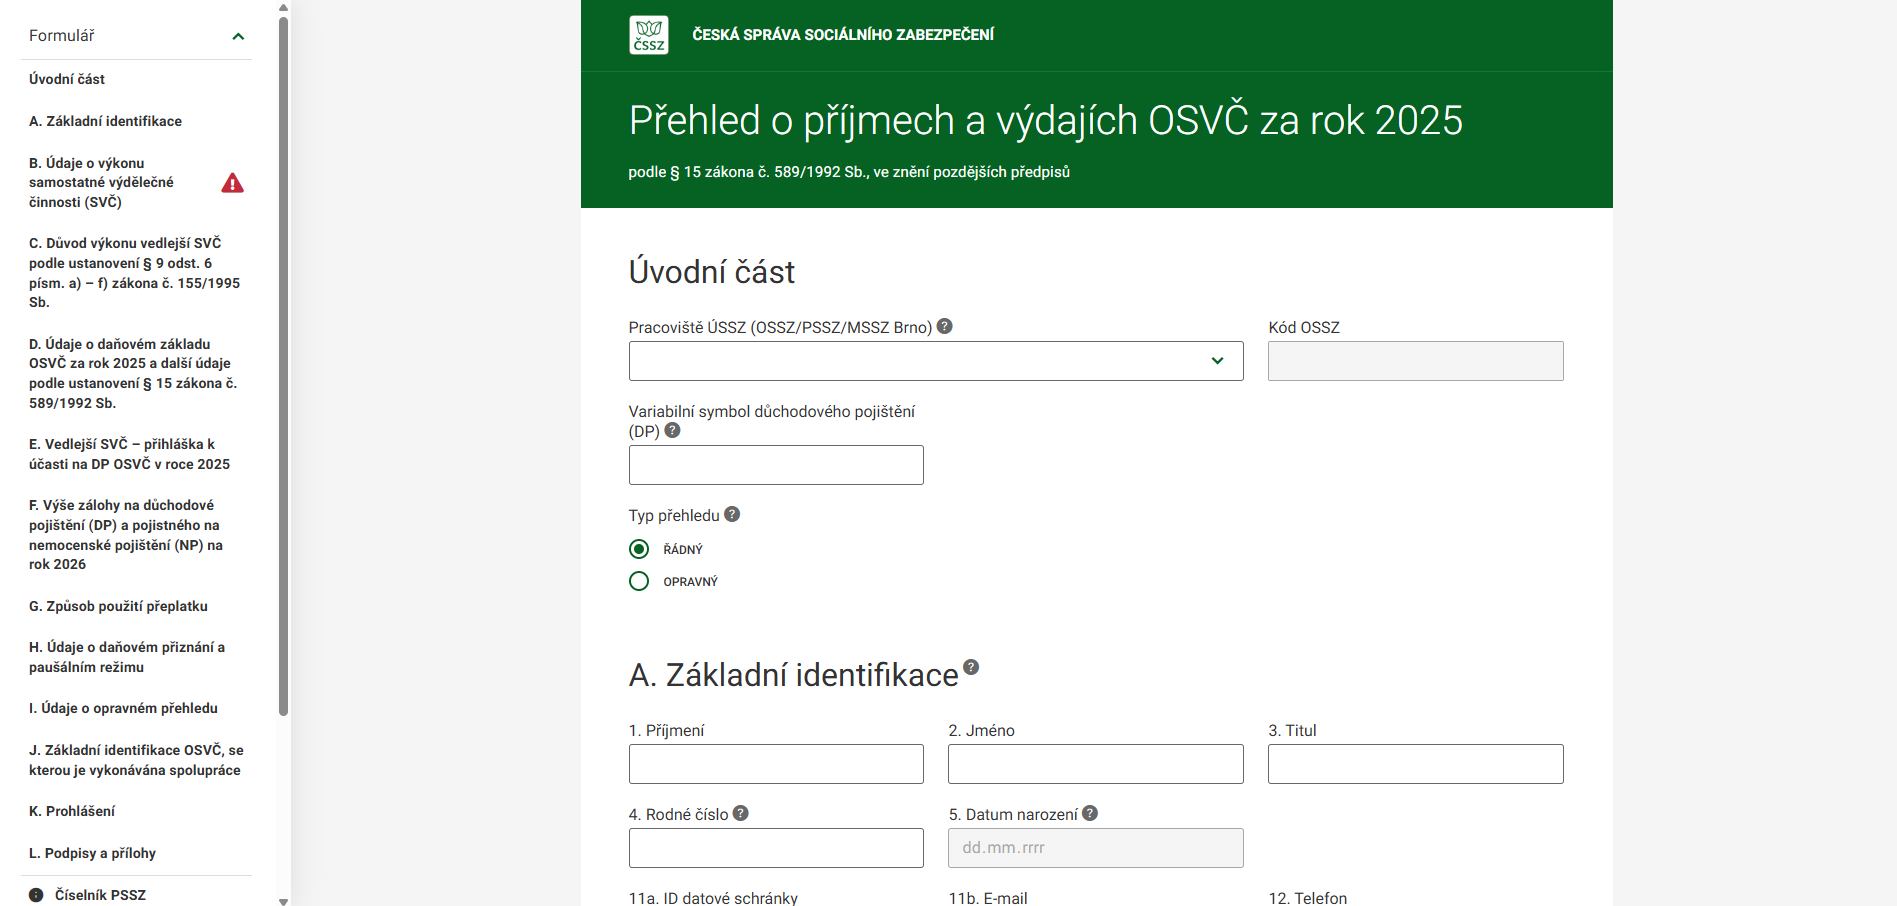The width and height of the screenshot is (1897, 906).
Task: Open help icon next to Pracoviště ÚSSZ
Action: click(x=944, y=326)
